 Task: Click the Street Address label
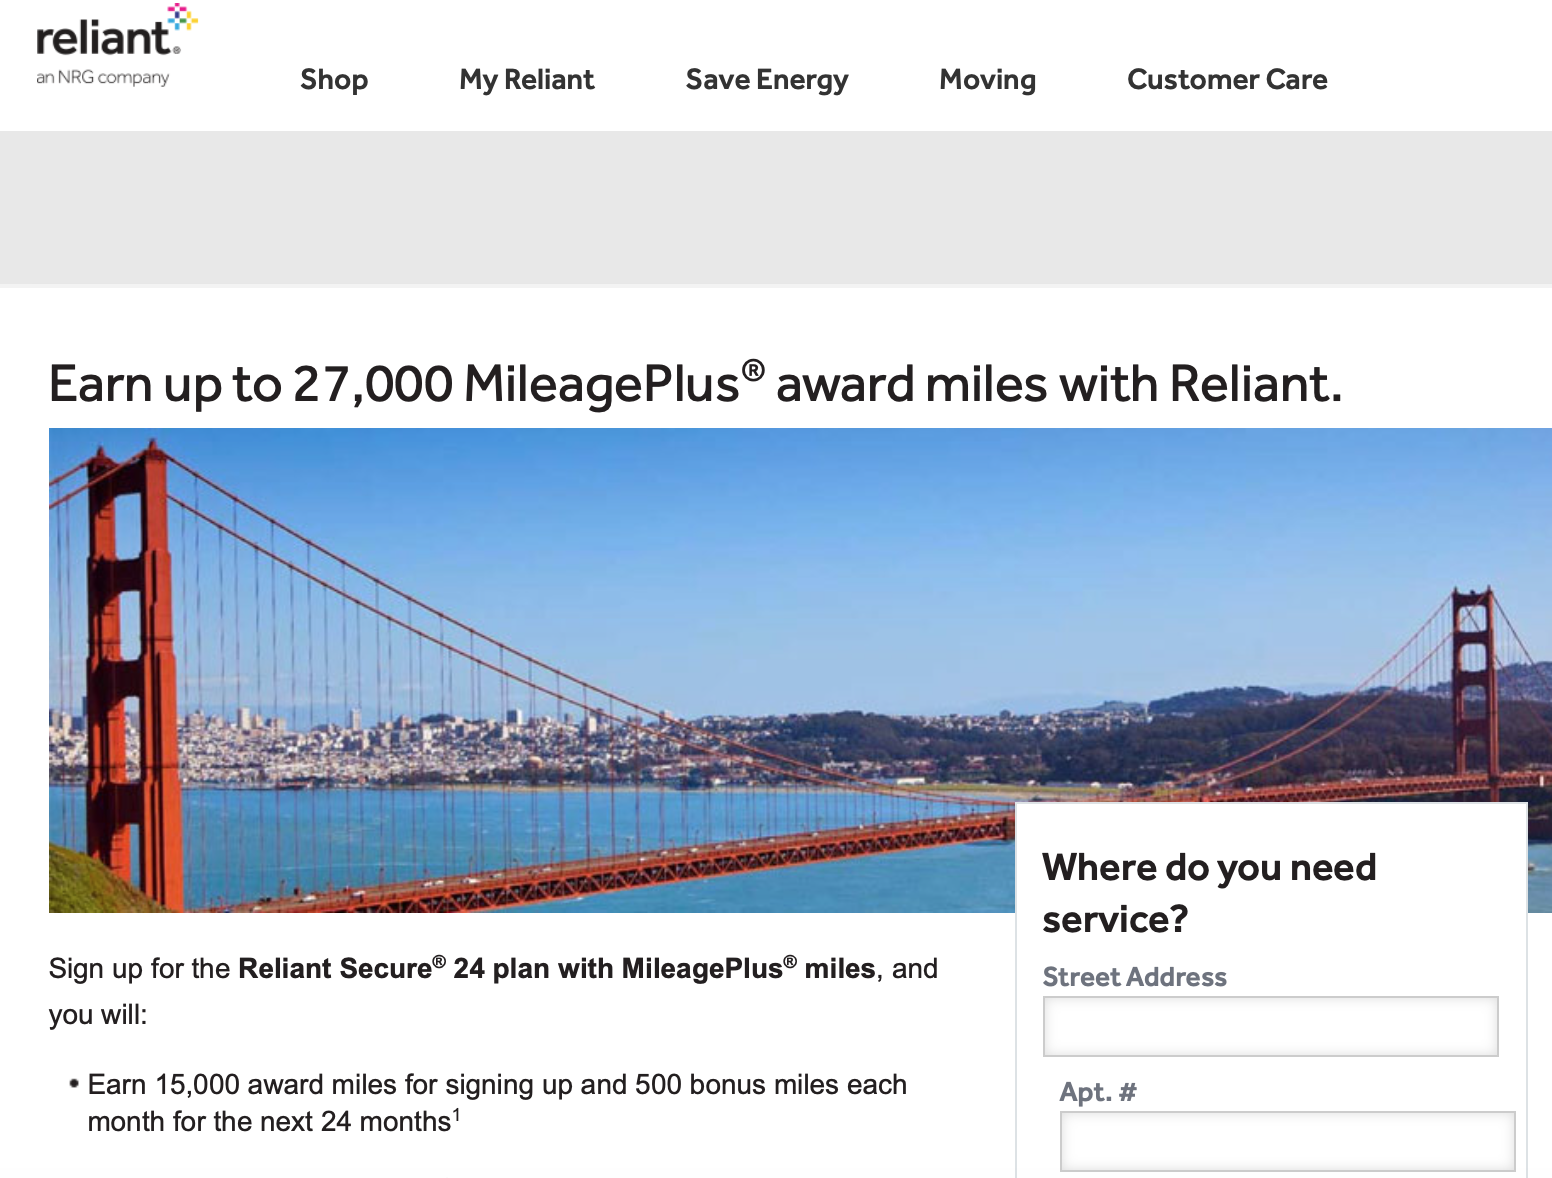pyautogui.click(x=1135, y=977)
